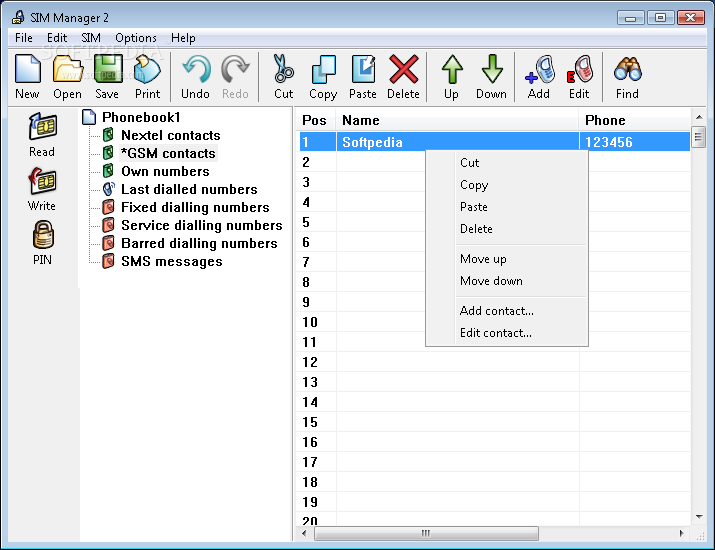Write to the SIM card using the Write icon

point(42,181)
